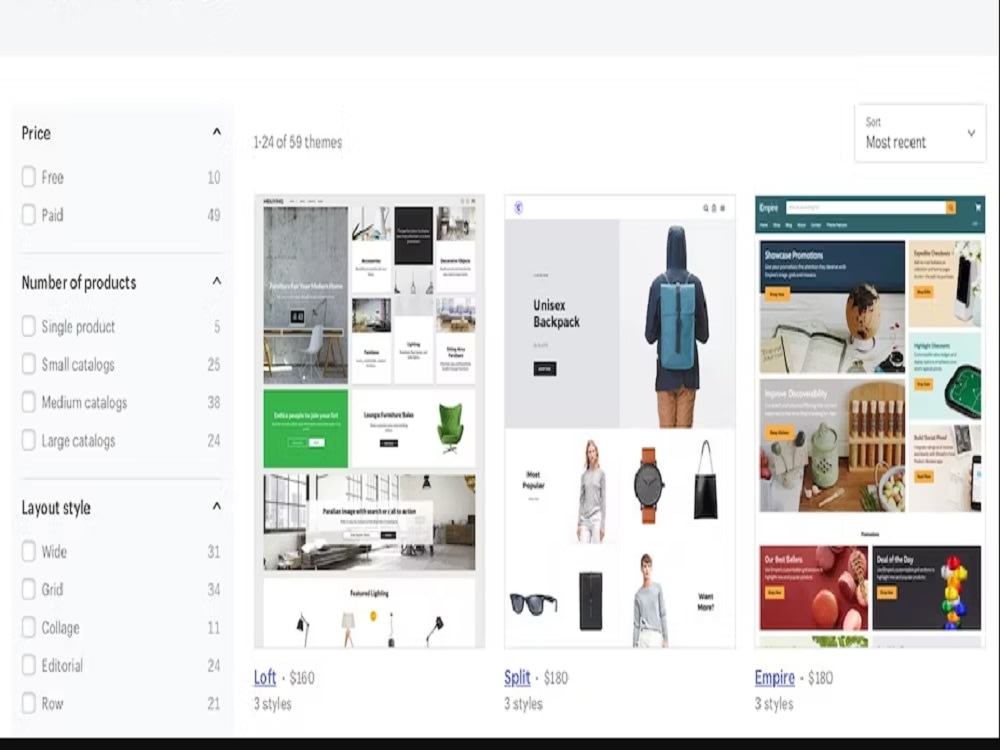
Task: Collapse the Number of products section
Action: tap(216, 281)
